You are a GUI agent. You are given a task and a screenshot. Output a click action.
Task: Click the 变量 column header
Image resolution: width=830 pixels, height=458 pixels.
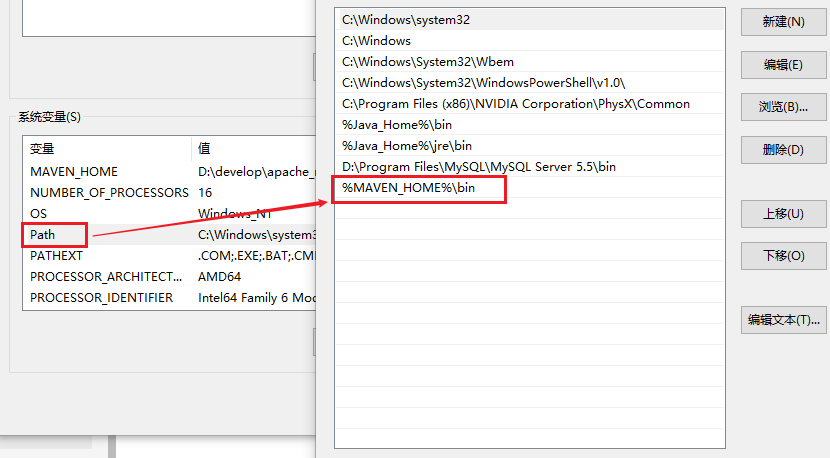point(107,149)
